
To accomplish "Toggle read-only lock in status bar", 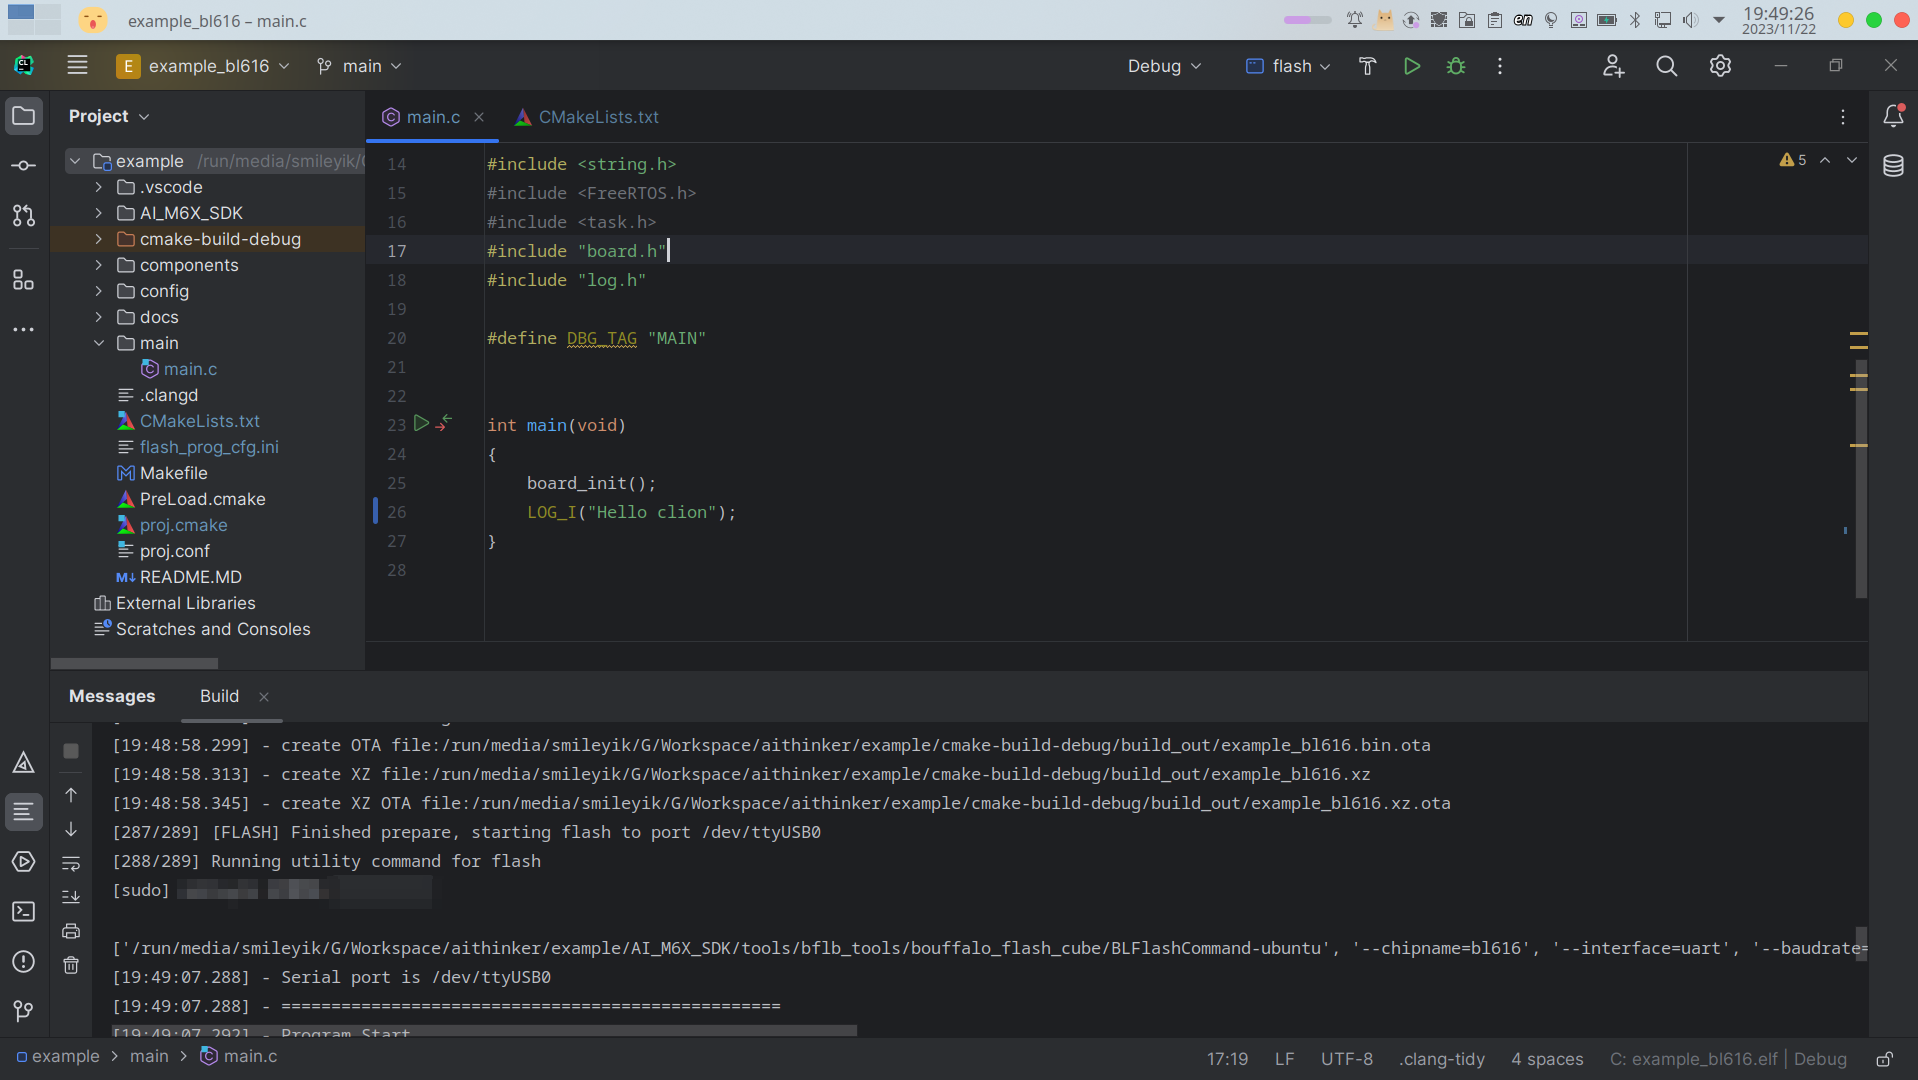I will coord(1884,1059).
